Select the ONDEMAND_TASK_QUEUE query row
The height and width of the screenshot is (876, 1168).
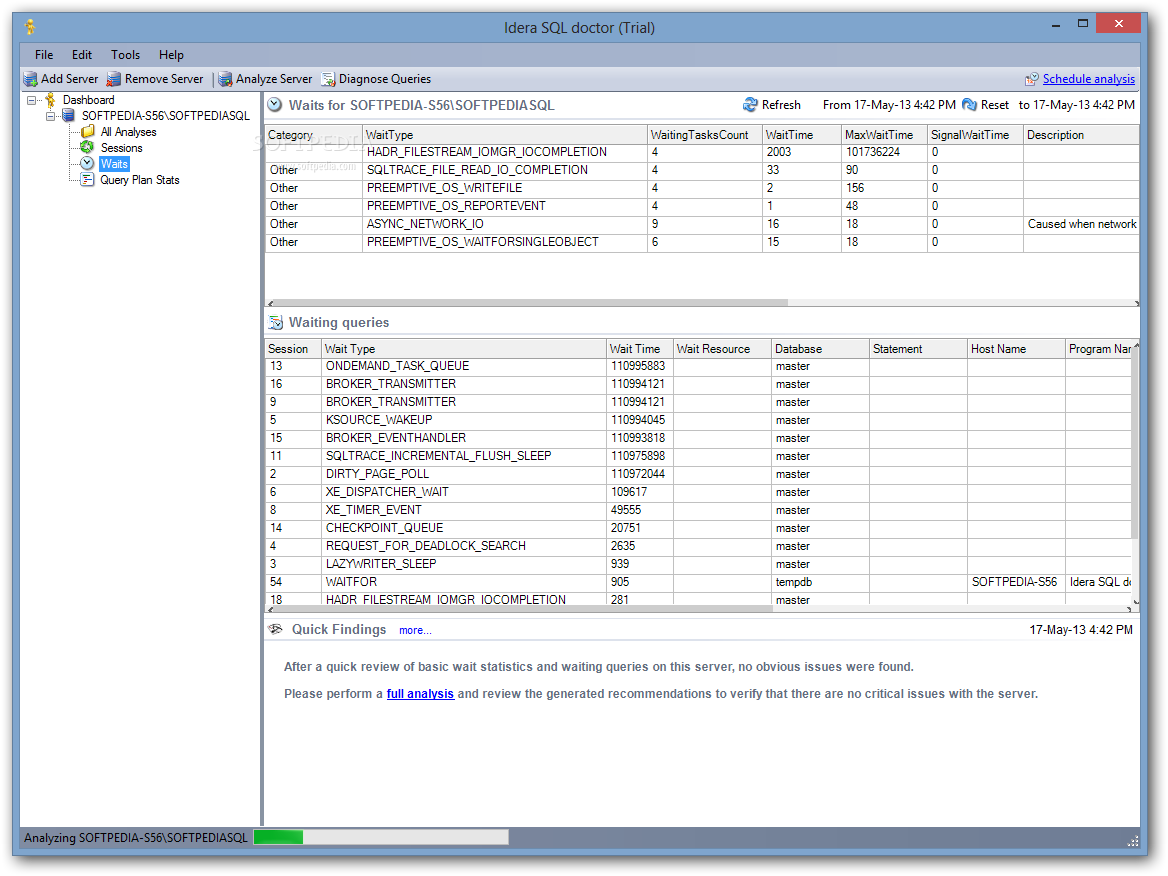[x=698, y=366]
